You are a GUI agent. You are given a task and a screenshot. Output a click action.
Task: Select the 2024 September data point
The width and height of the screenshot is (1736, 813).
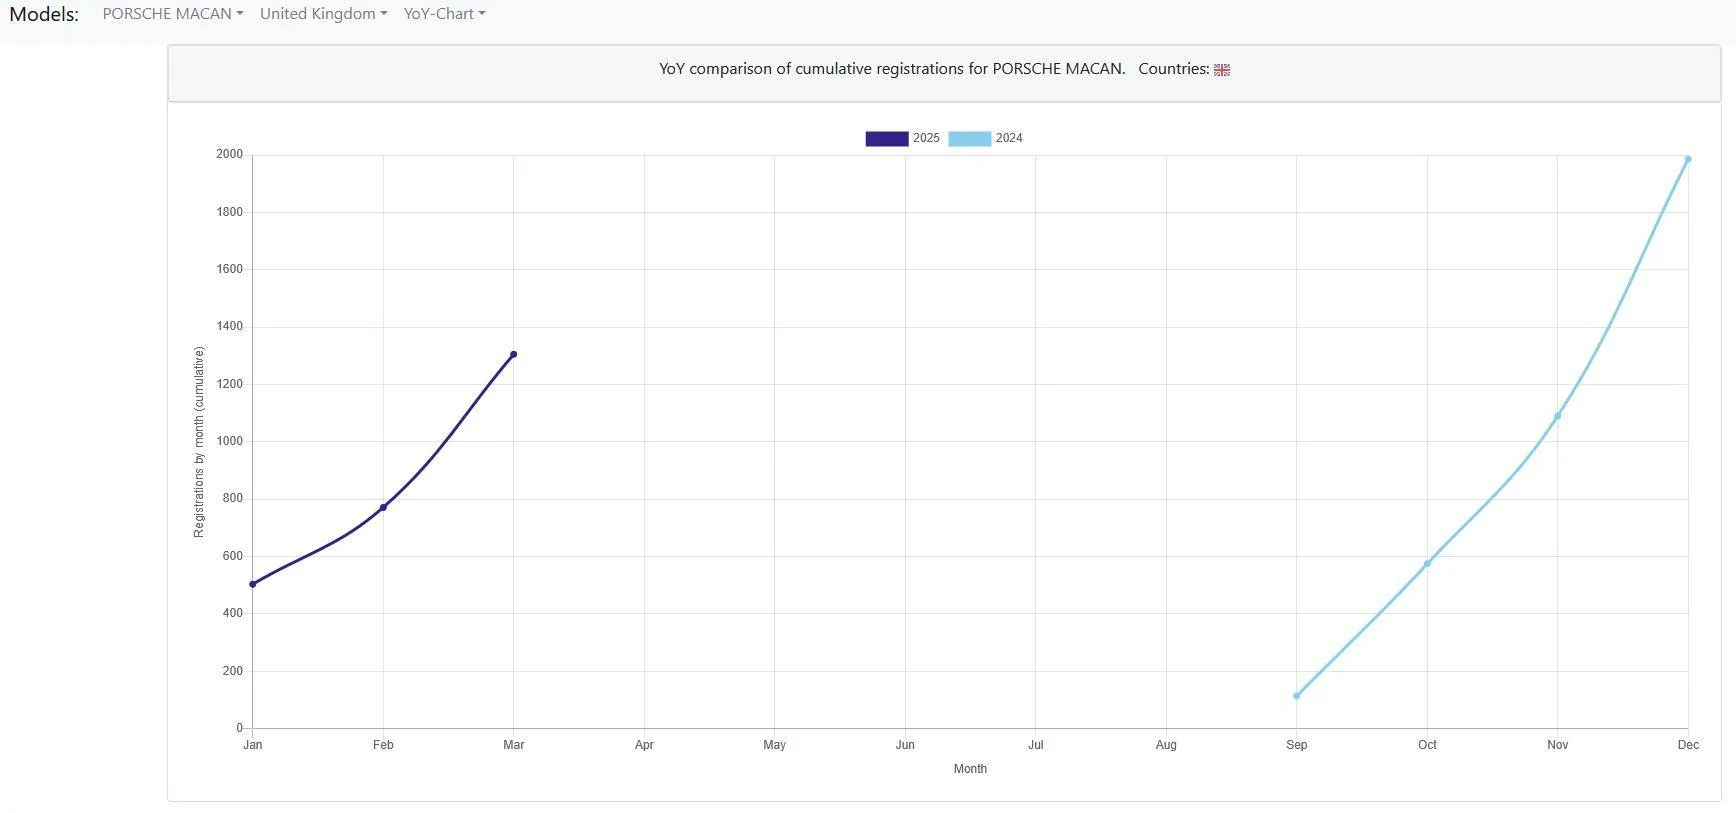click(1297, 696)
